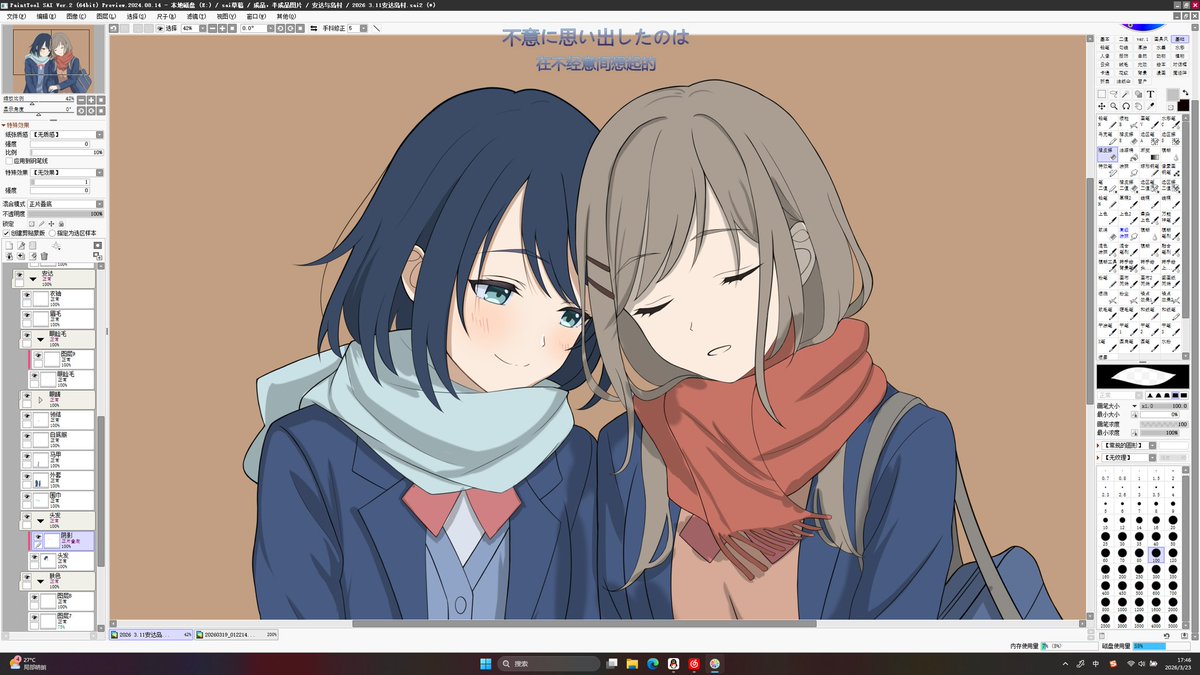Select the magic wand tool
The image size is (1200, 675).
[x=1126, y=94]
